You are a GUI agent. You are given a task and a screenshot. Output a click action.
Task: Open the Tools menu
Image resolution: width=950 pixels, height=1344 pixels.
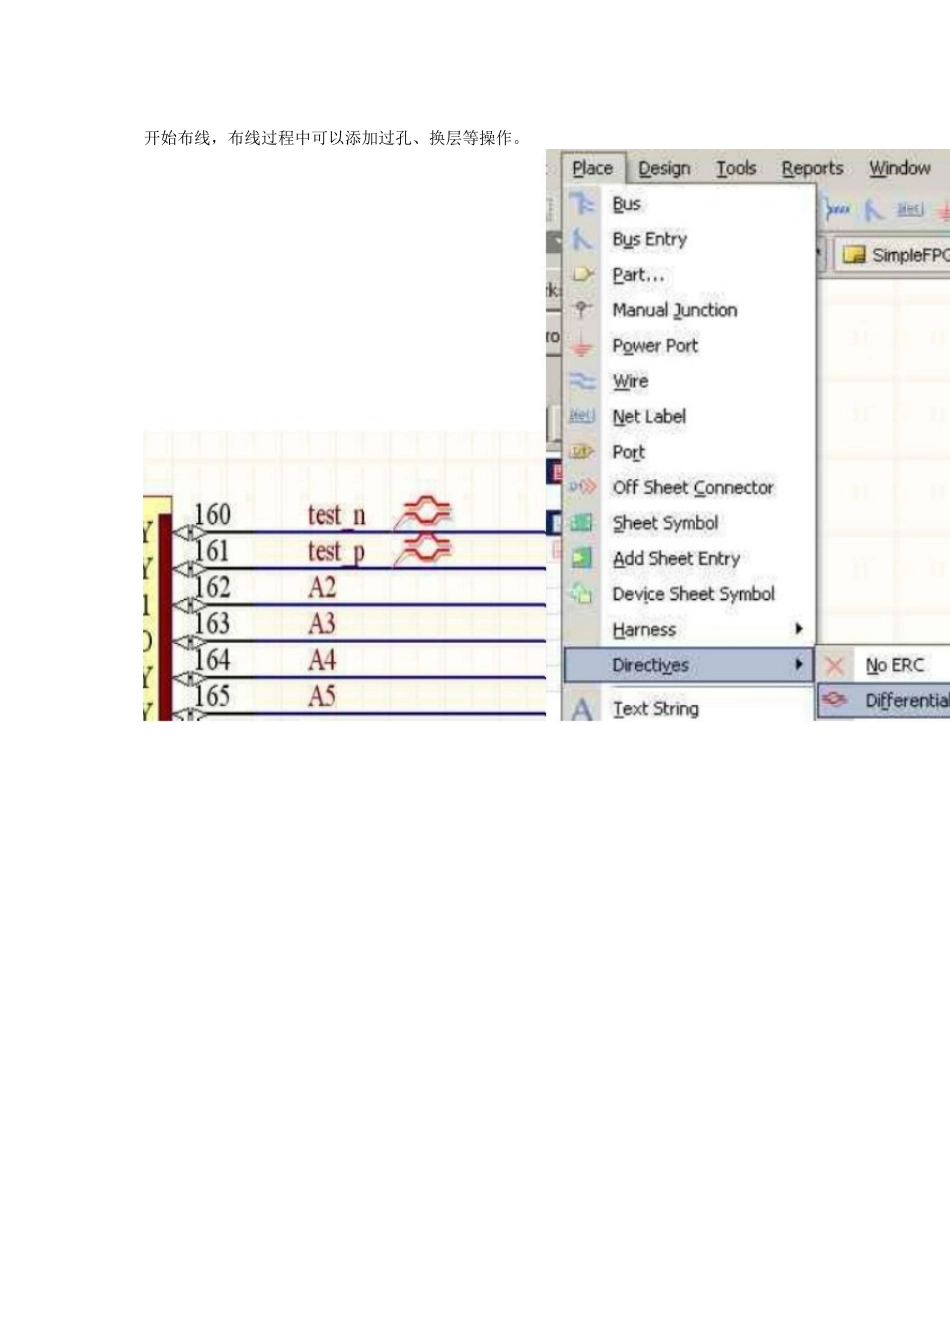736,168
